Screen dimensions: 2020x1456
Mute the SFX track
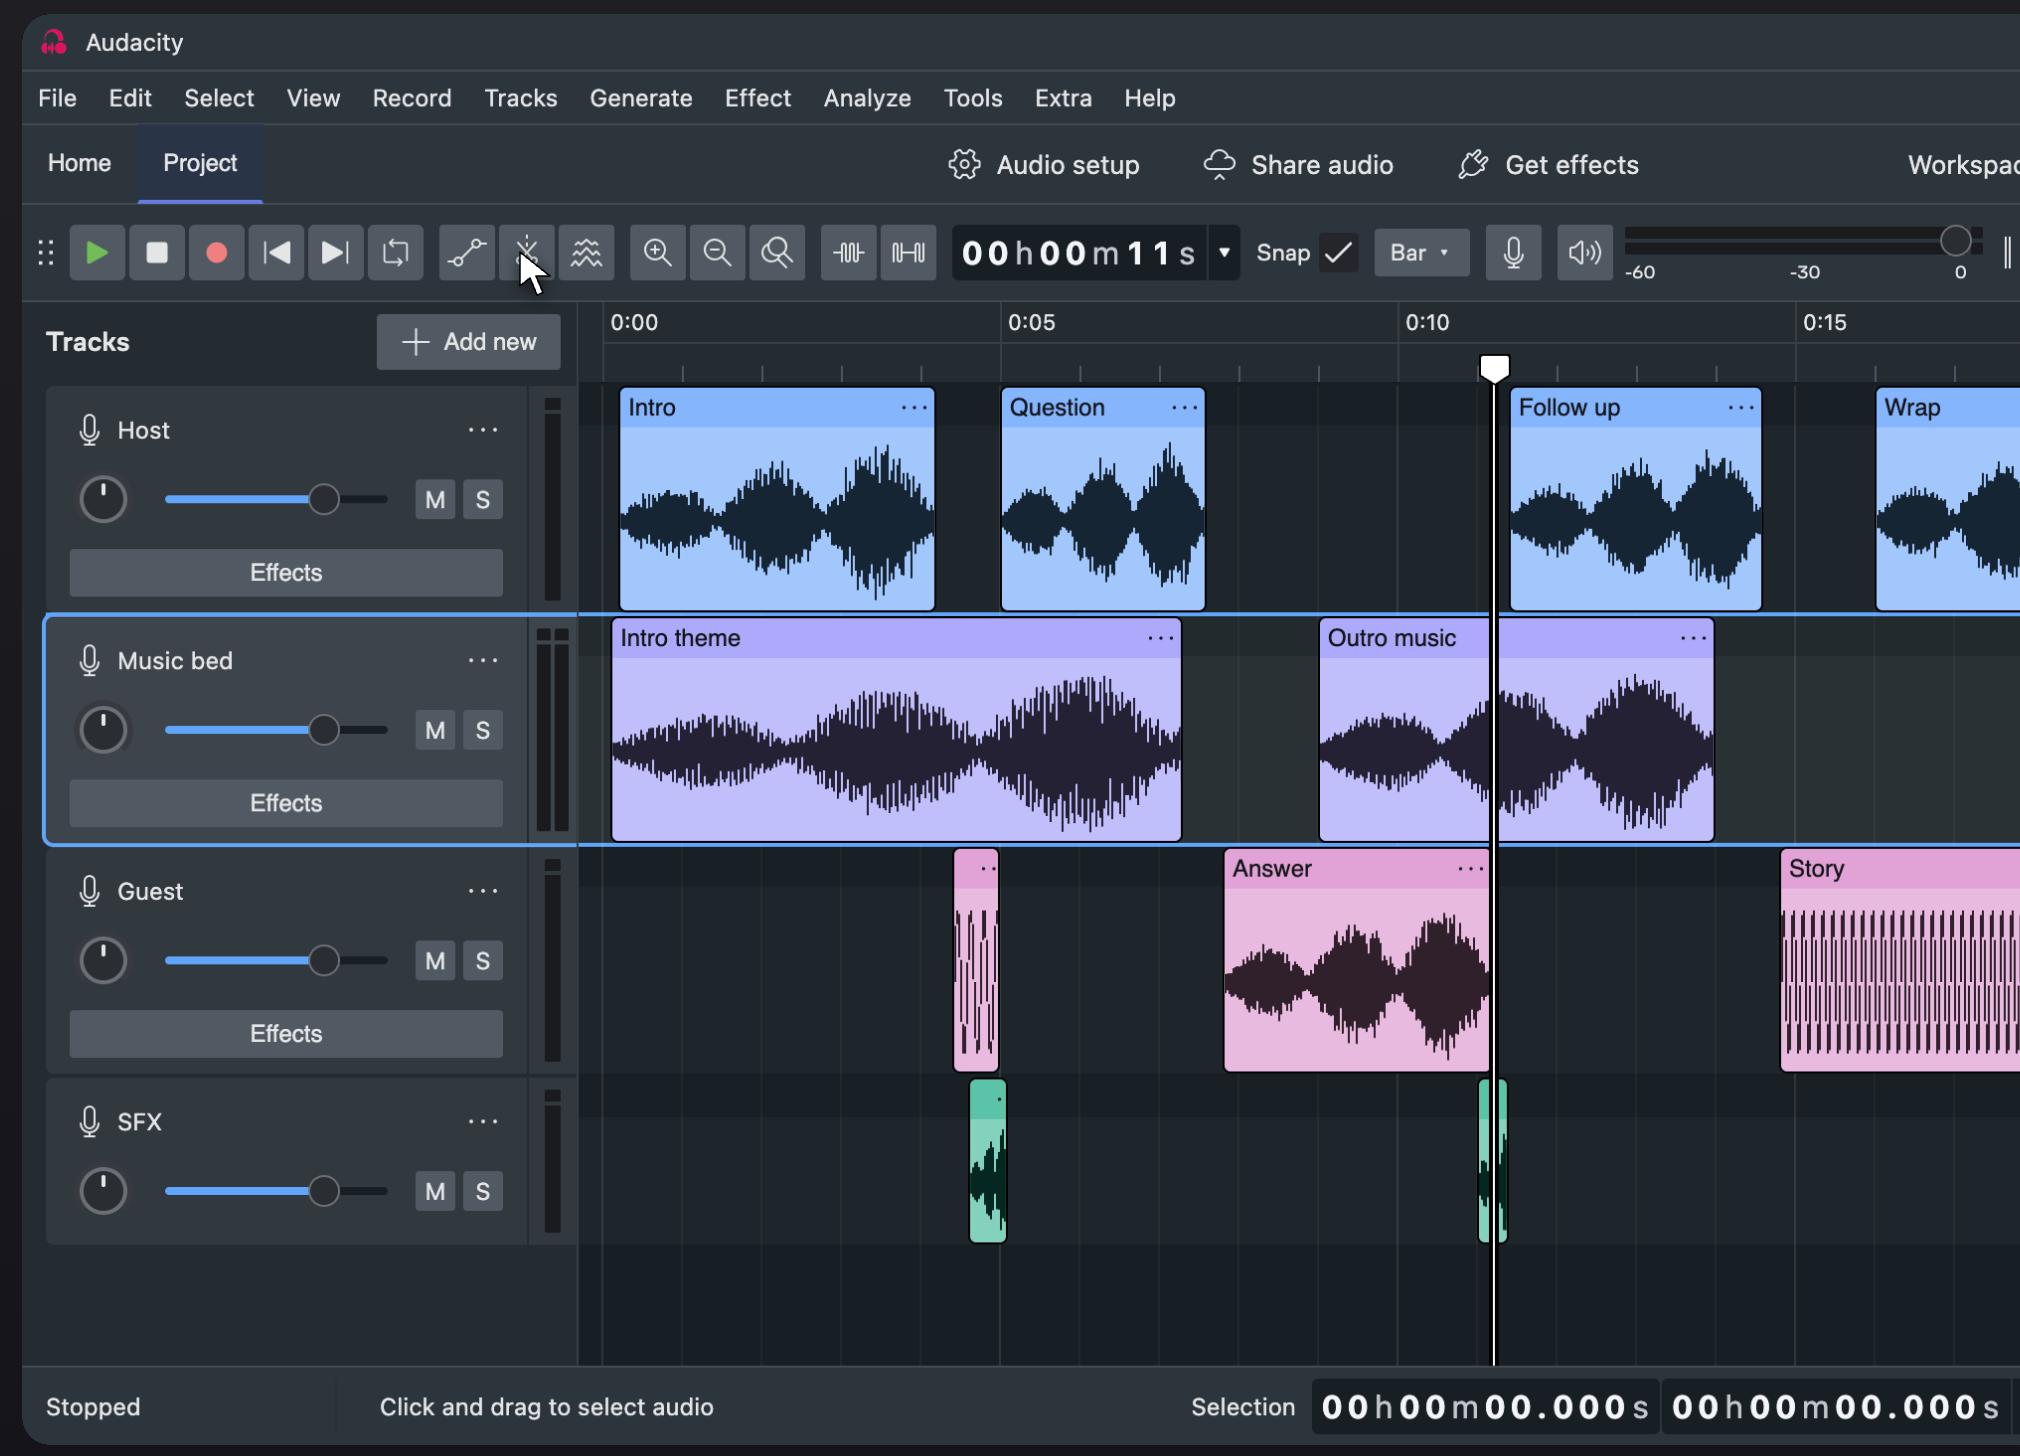tap(435, 1191)
